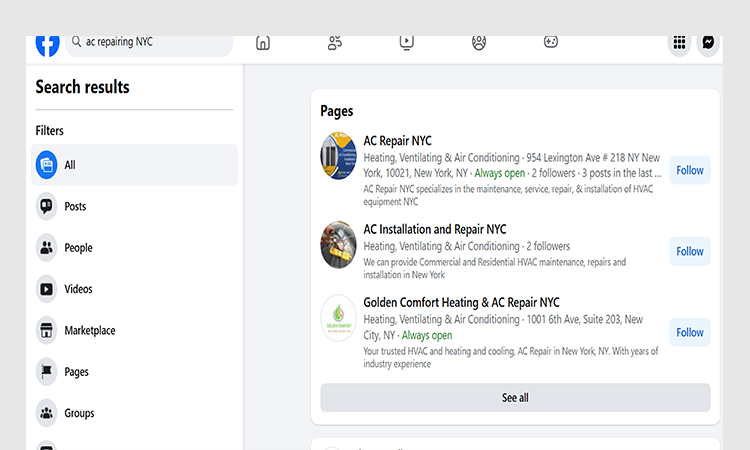Select the Marketplace filter icon

[x=46, y=330]
